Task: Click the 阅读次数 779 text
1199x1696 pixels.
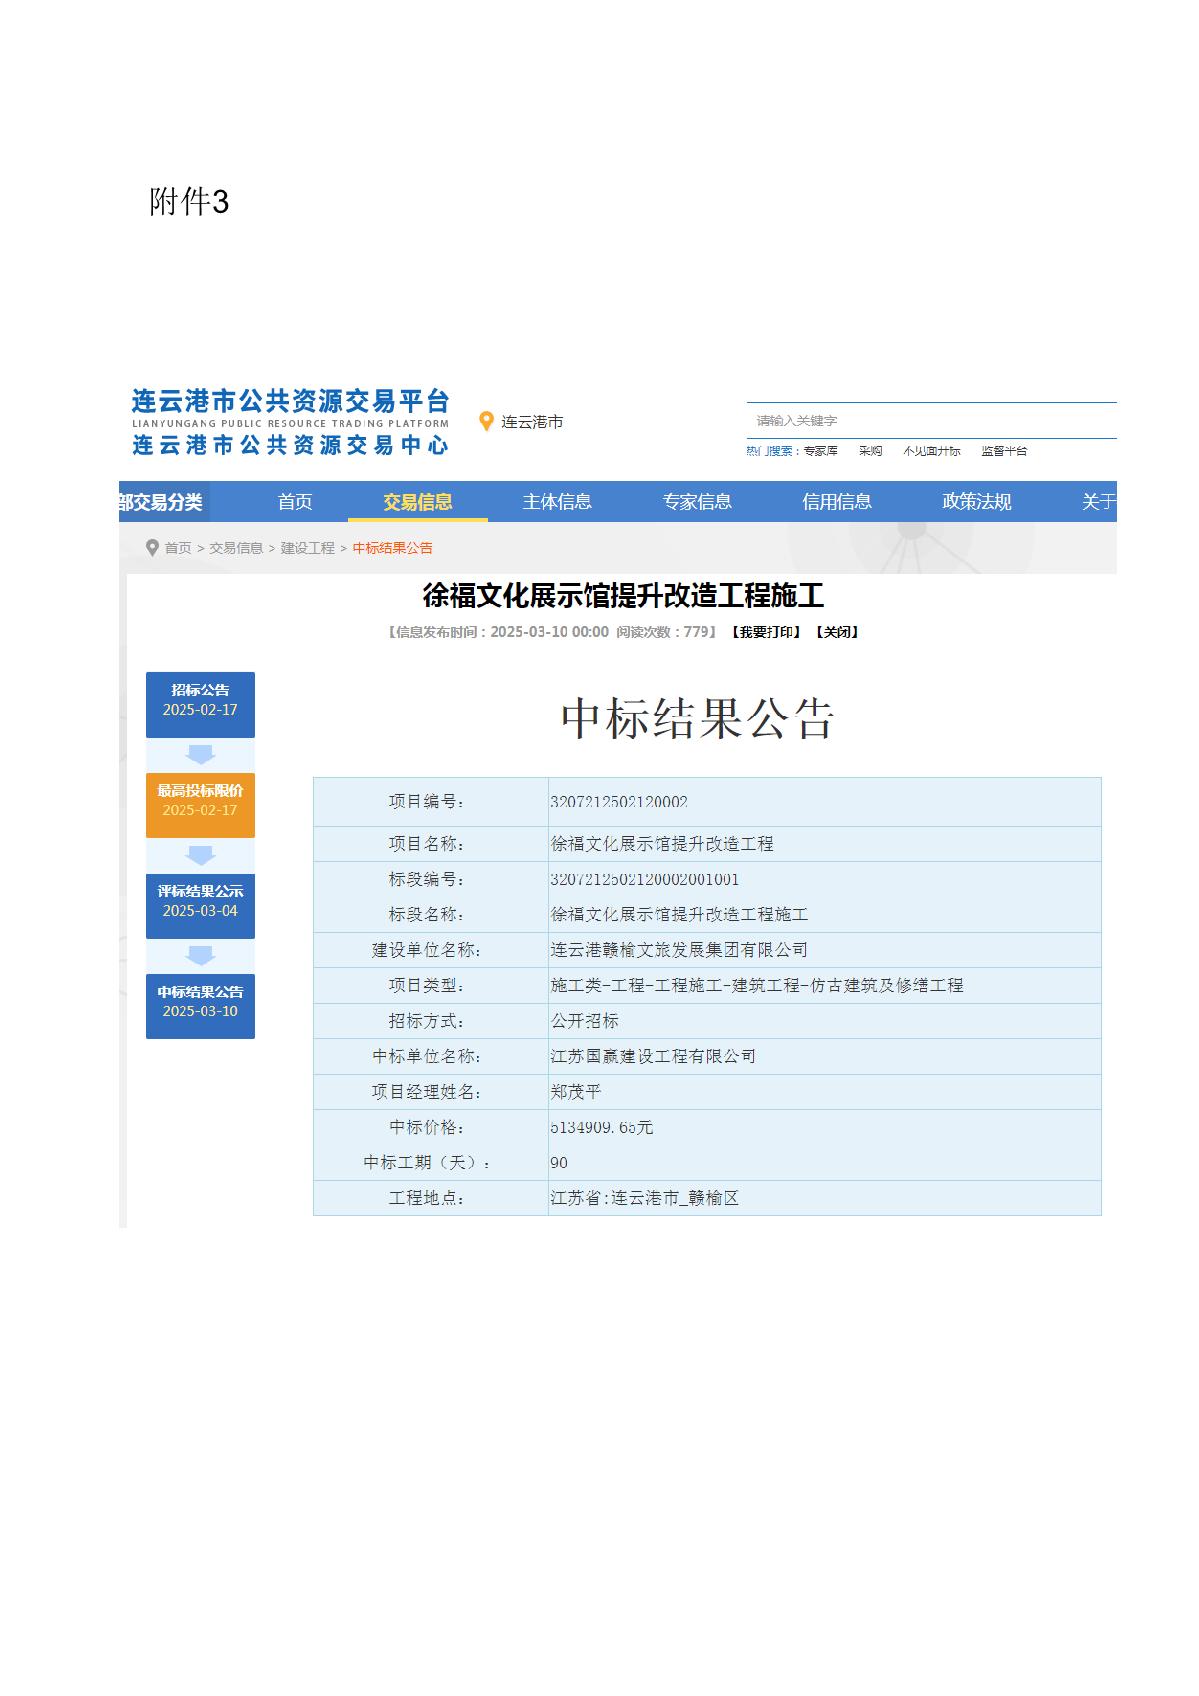Action: click(663, 632)
